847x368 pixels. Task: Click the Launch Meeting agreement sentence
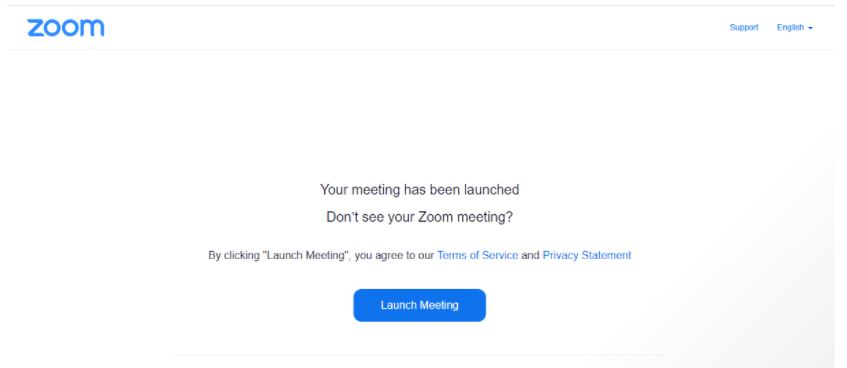coord(420,255)
